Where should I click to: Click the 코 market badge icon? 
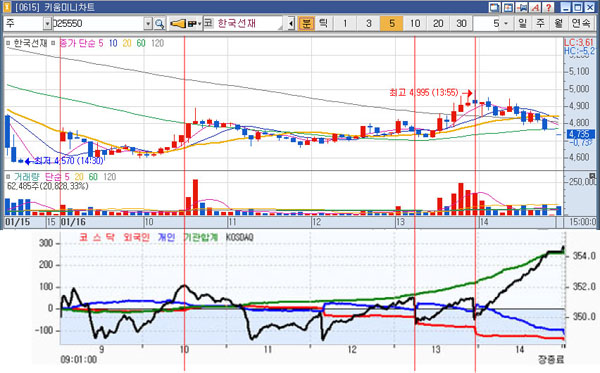pos(208,23)
